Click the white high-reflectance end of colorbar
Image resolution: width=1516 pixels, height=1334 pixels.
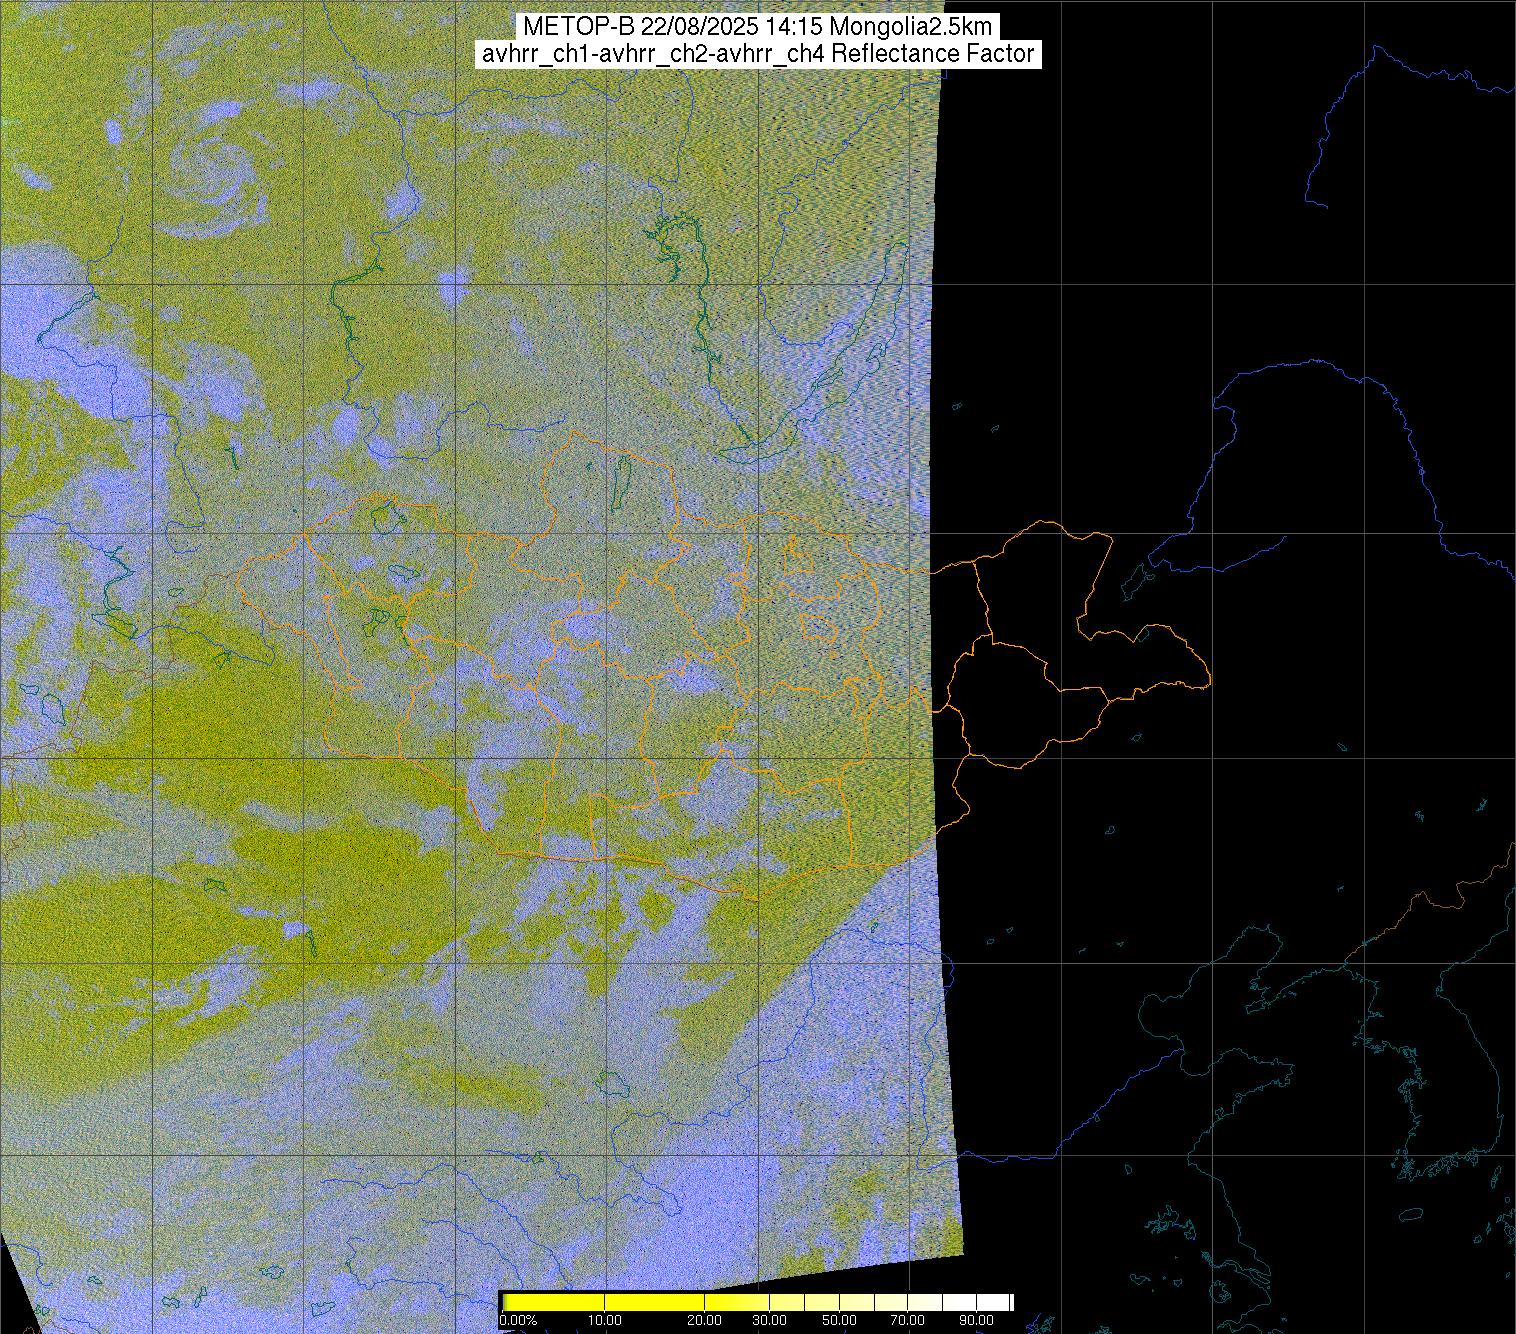tap(990, 1301)
